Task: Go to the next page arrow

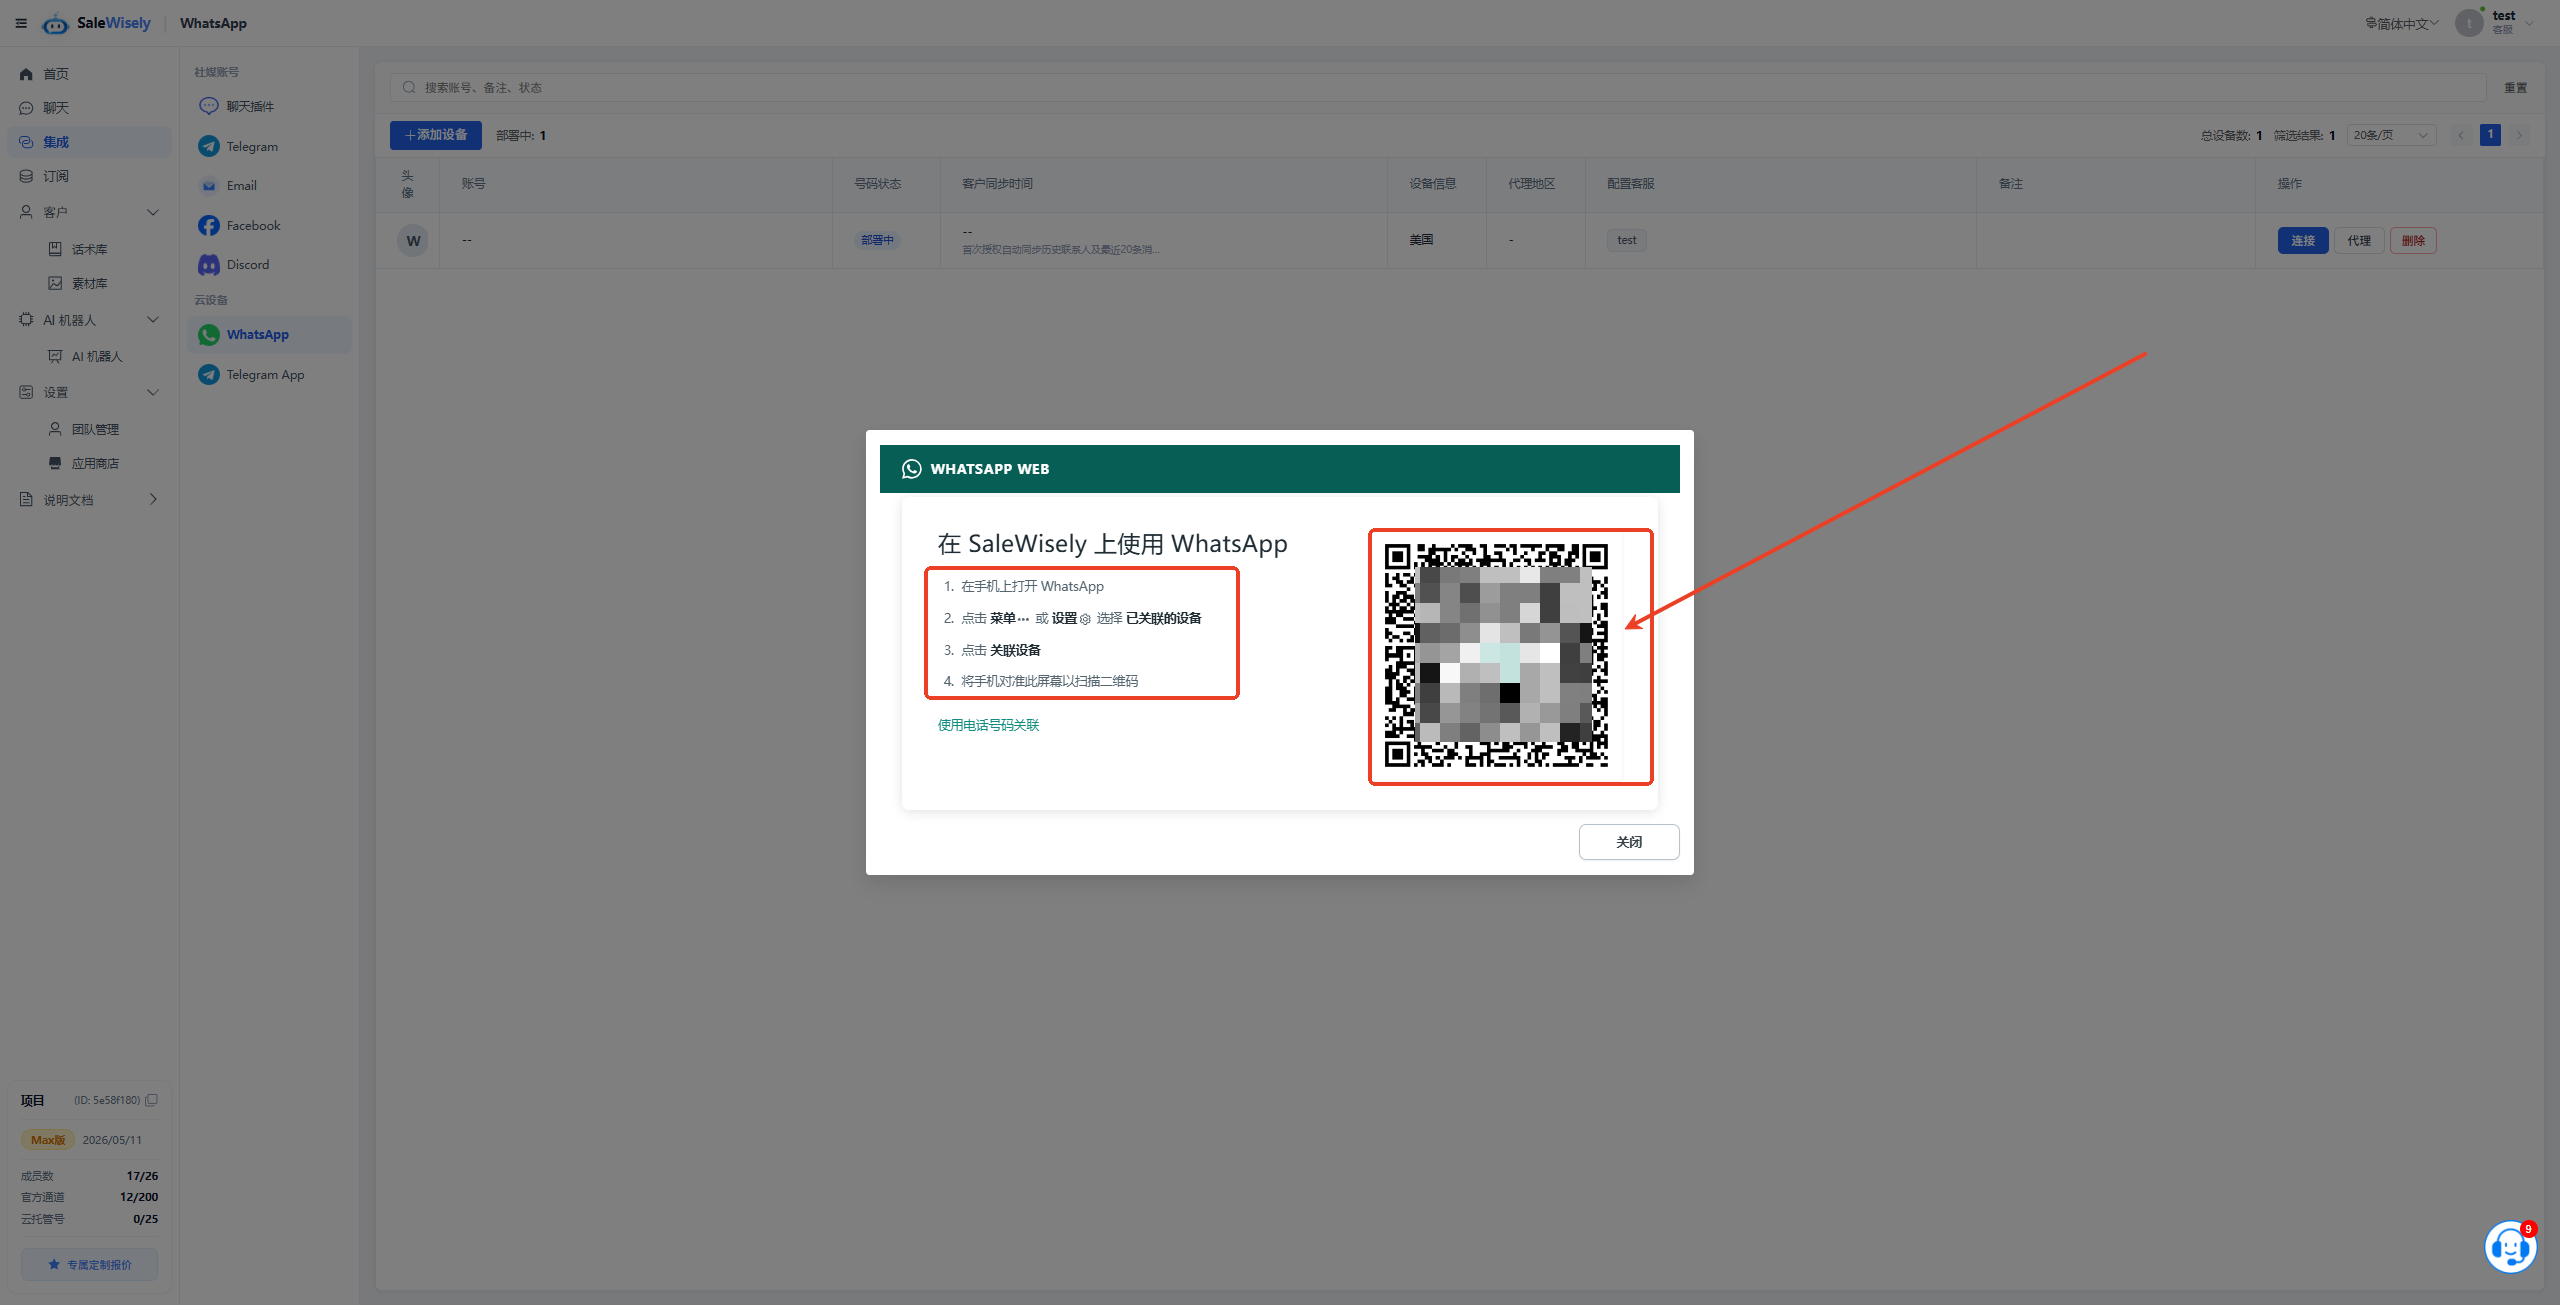Action: point(2520,135)
